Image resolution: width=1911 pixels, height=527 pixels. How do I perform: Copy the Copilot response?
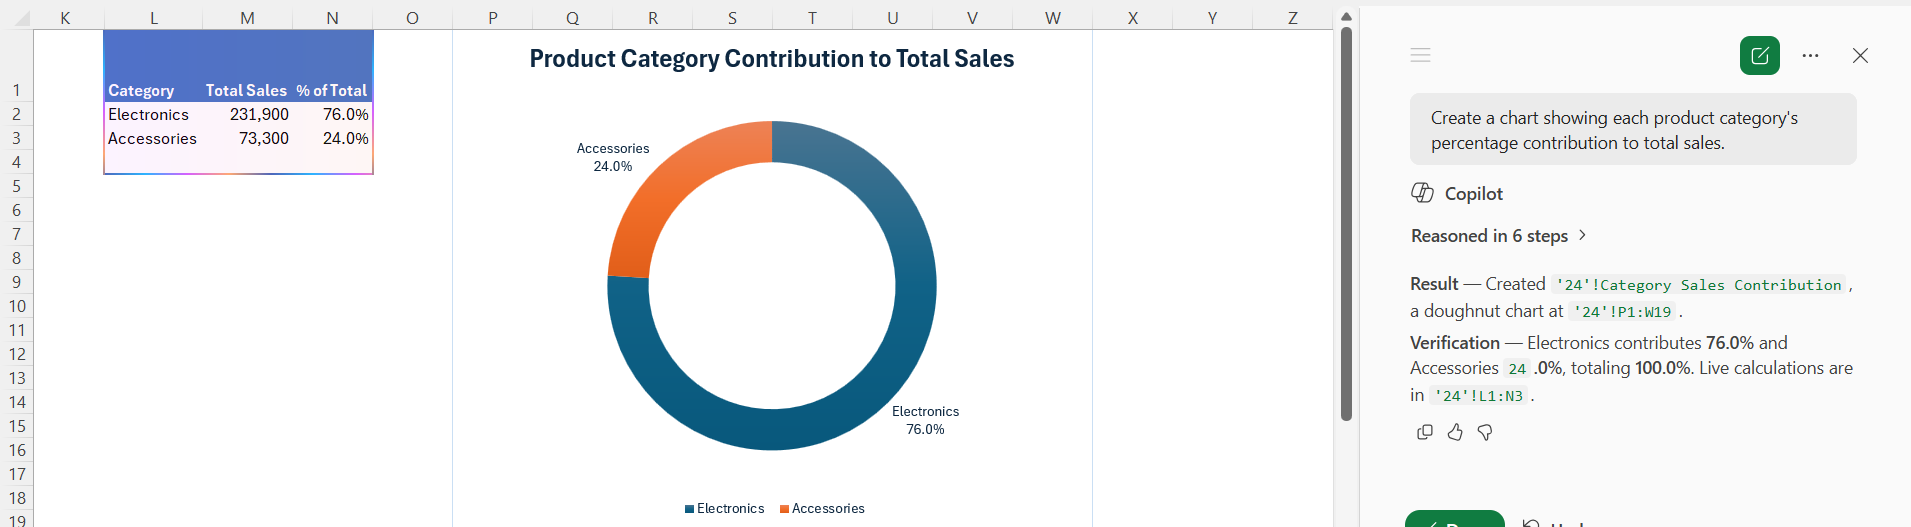pyautogui.click(x=1425, y=432)
